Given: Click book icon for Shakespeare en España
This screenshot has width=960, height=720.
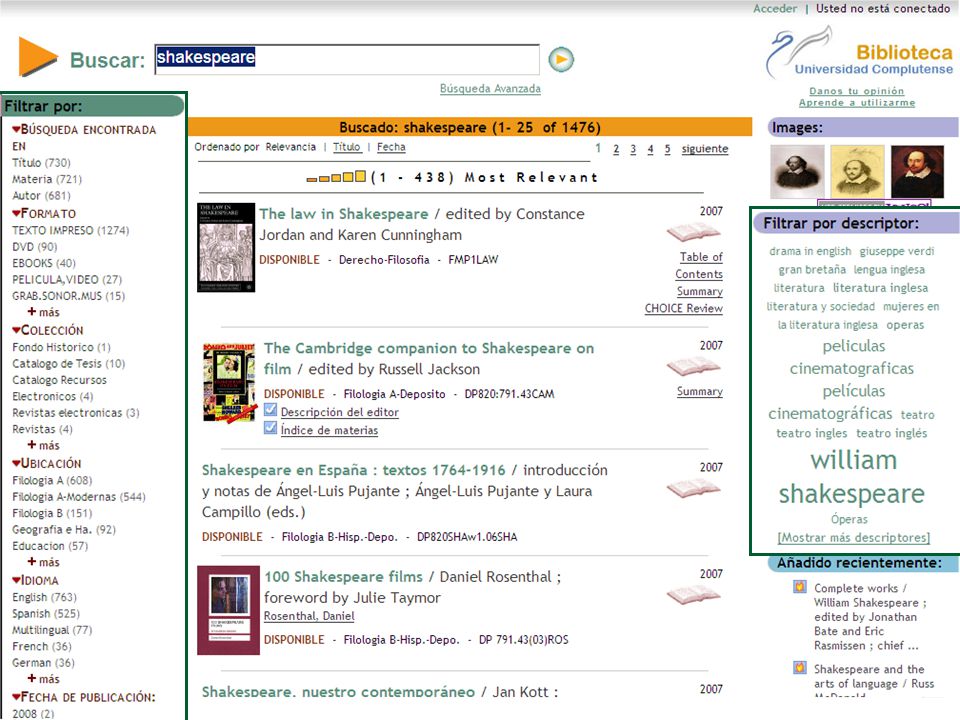Looking at the screenshot, I should pos(693,489).
